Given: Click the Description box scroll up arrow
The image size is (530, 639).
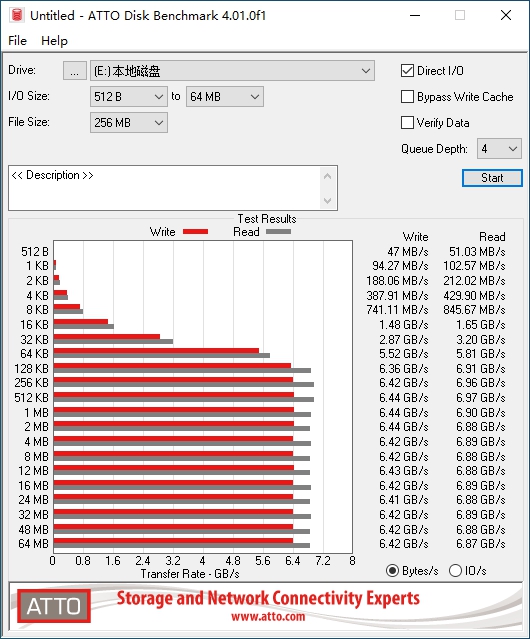Looking at the screenshot, I should point(328,176).
